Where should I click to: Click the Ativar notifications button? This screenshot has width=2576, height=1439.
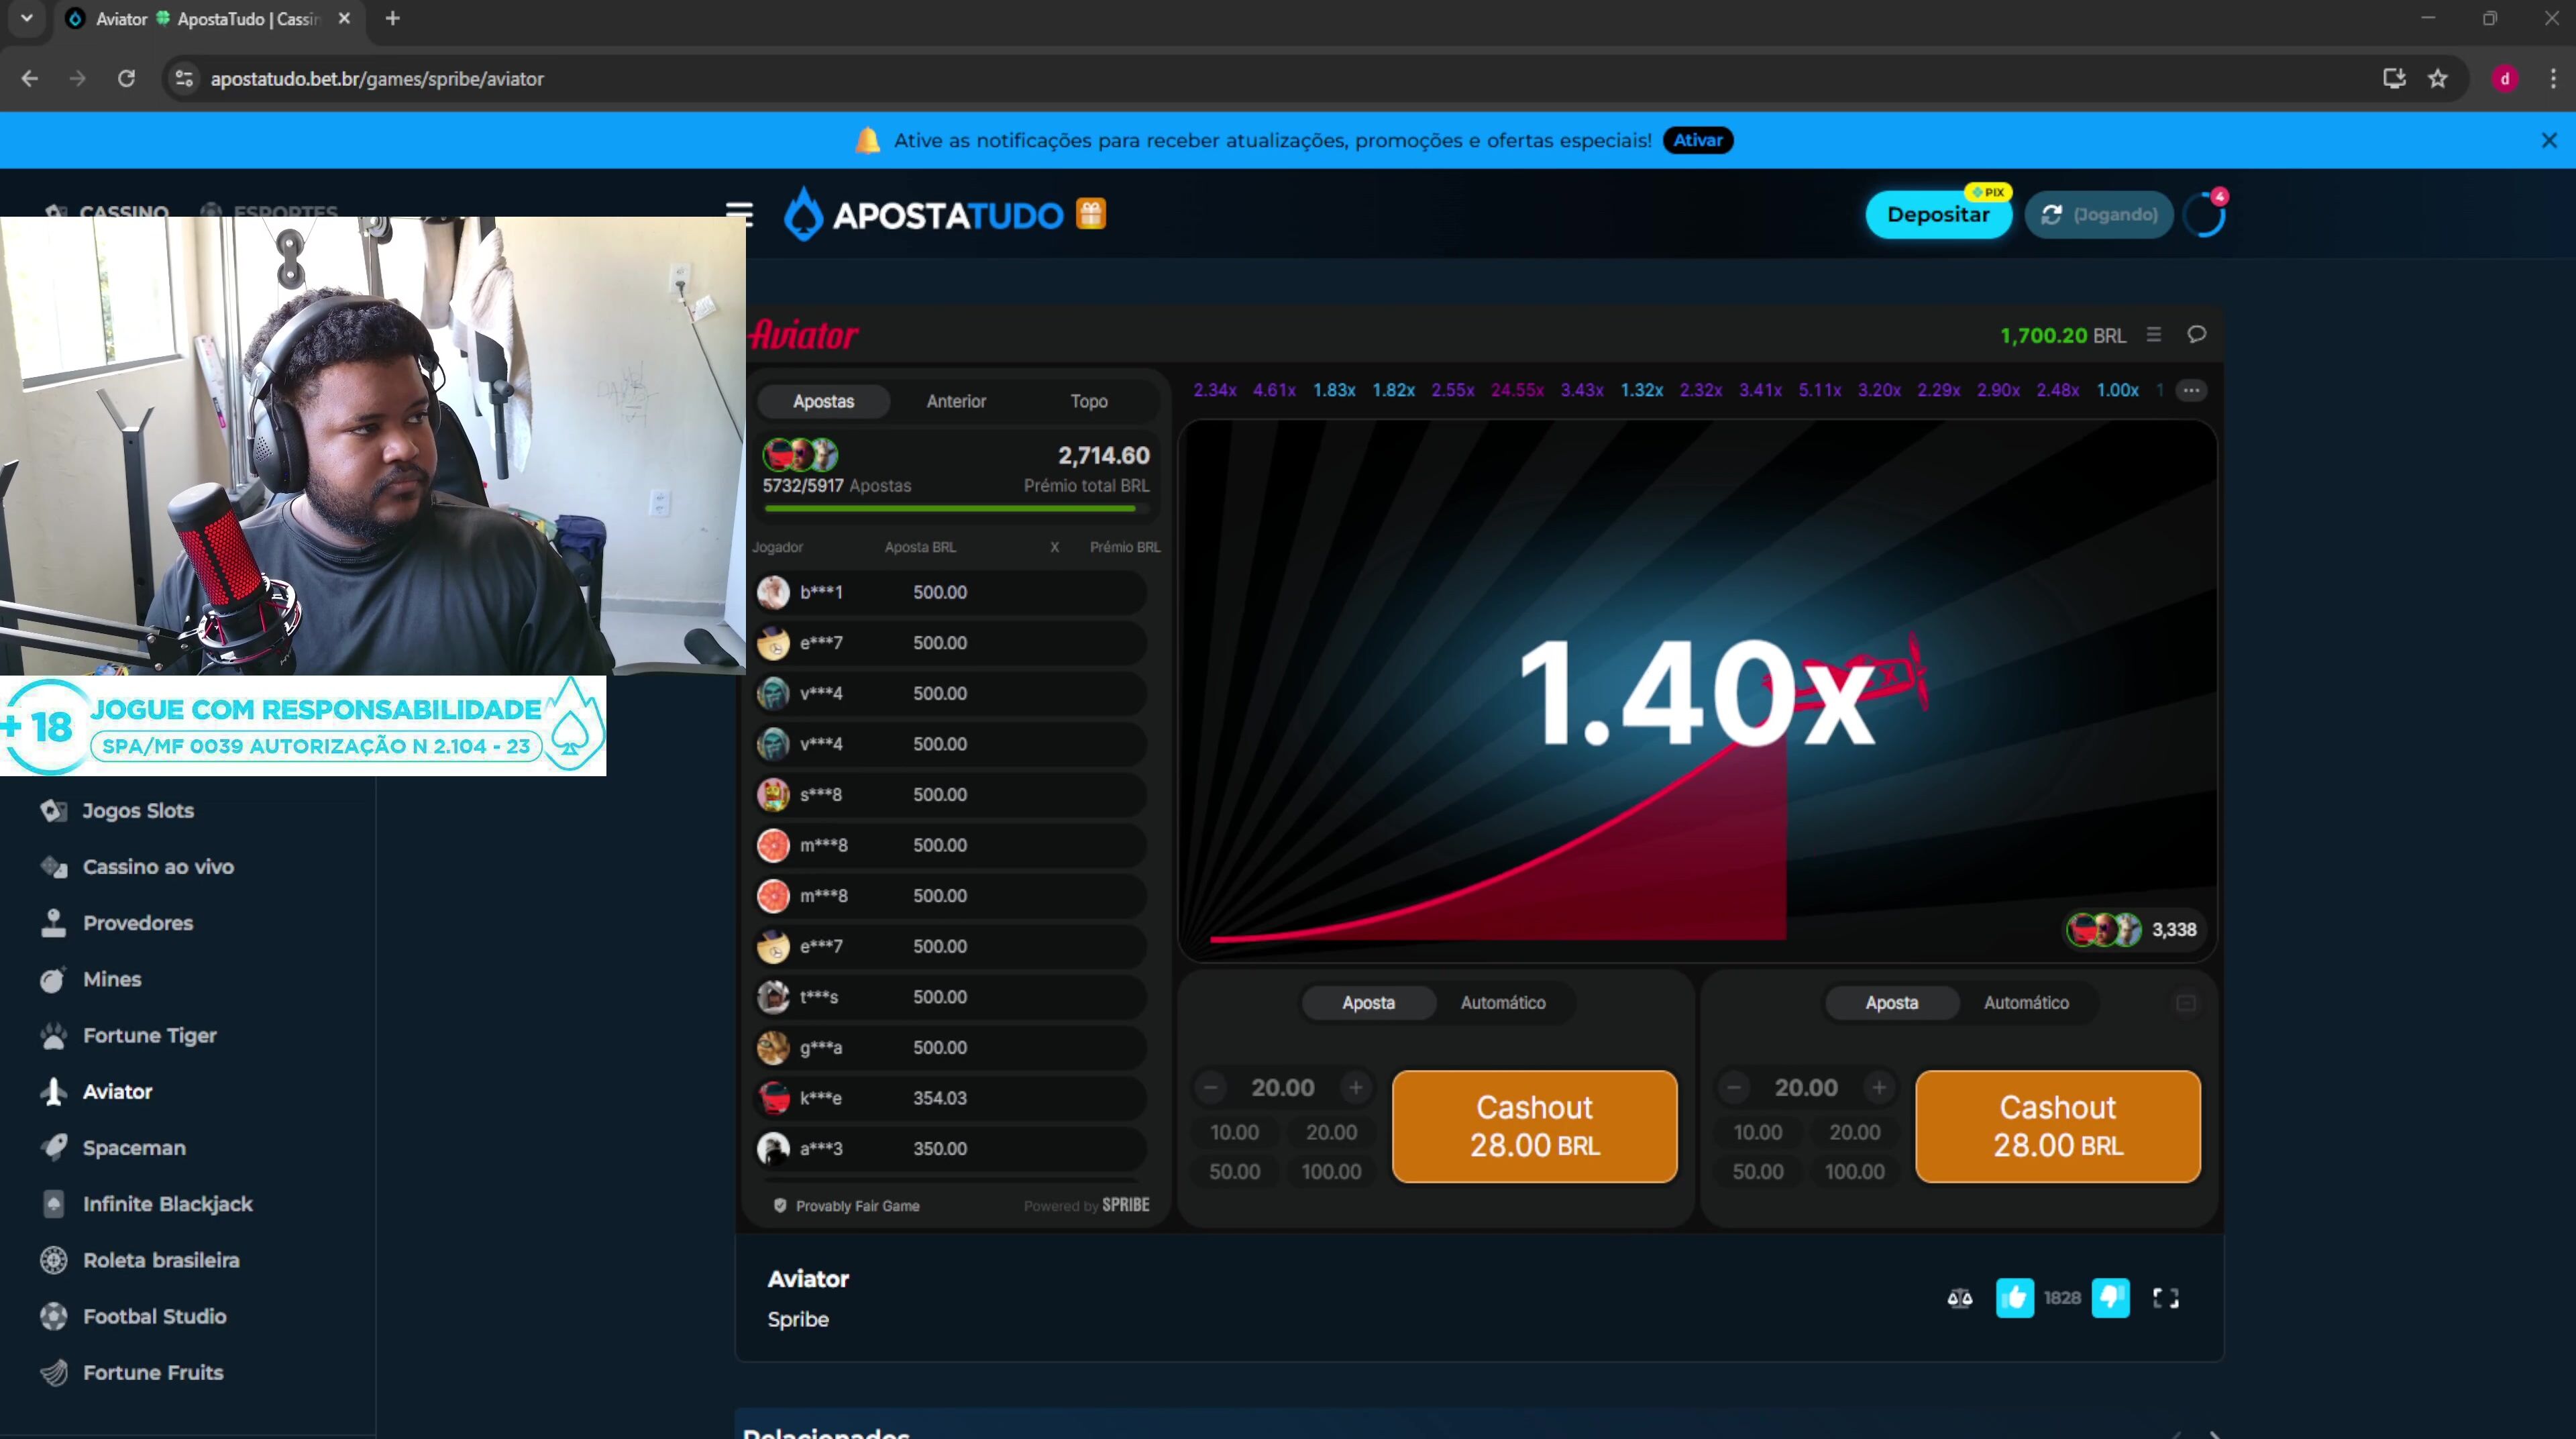pyautogui.click(x=1698, y=140)
